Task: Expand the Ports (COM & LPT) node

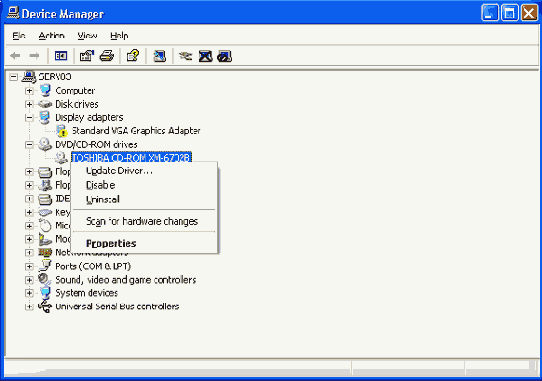Action: pyautogui.click(x=29, y=267)
